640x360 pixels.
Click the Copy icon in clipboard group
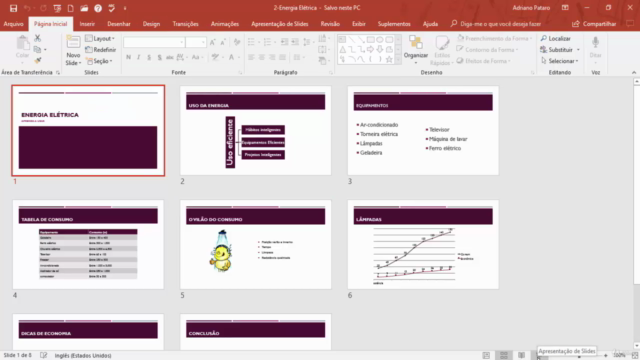coord(37,49)
